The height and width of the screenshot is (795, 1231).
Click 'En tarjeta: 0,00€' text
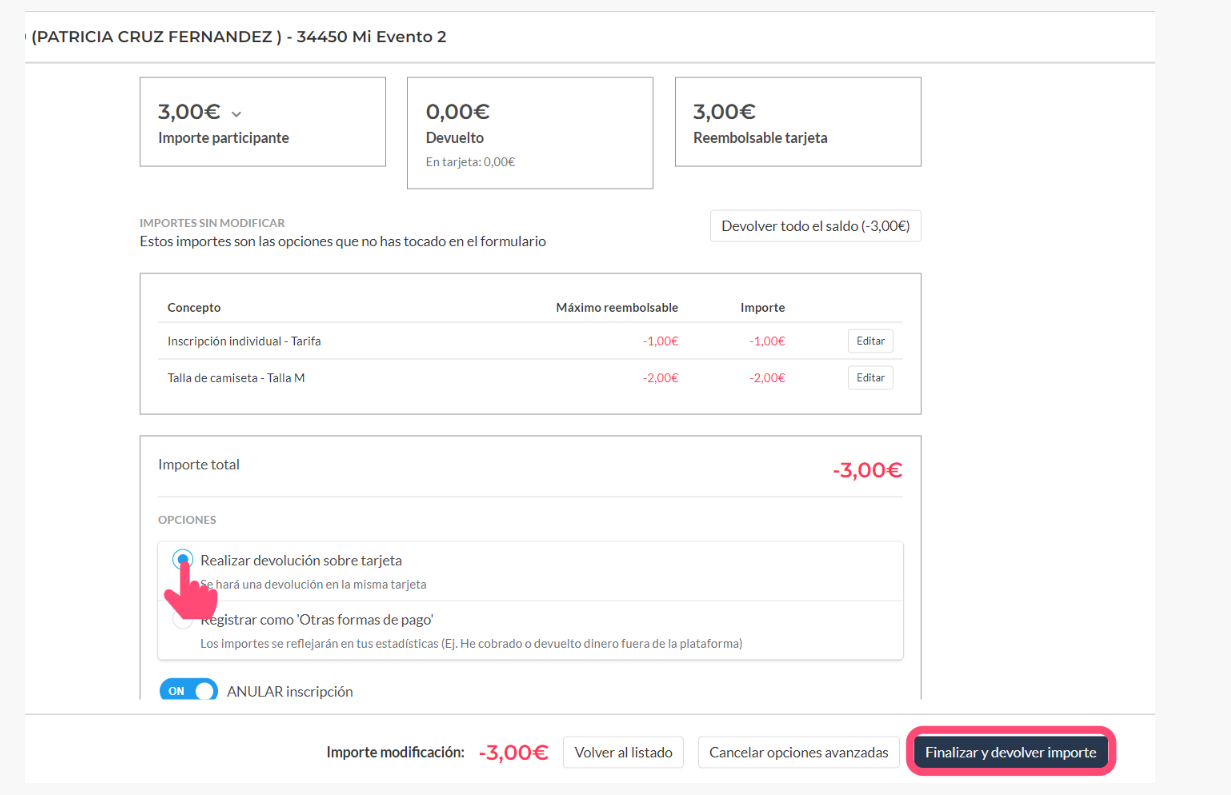coord(470,161)
